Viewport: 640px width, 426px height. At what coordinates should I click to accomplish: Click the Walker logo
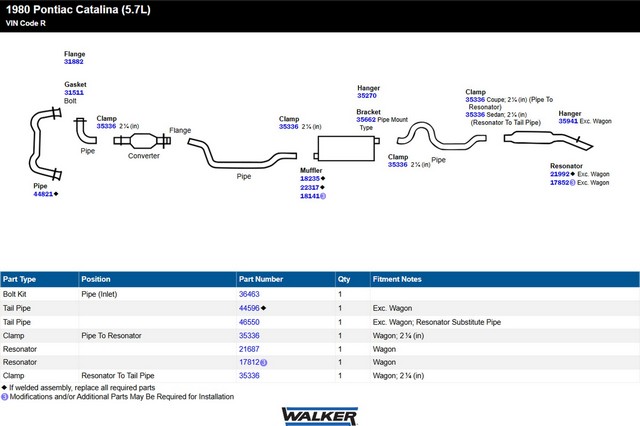click(x=320, y=416)
